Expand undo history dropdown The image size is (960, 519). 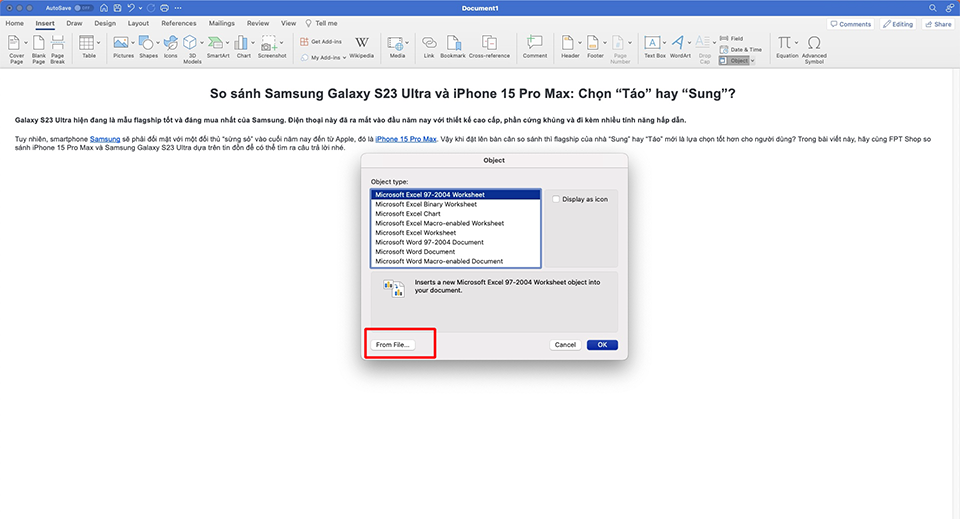click(141, 8)
